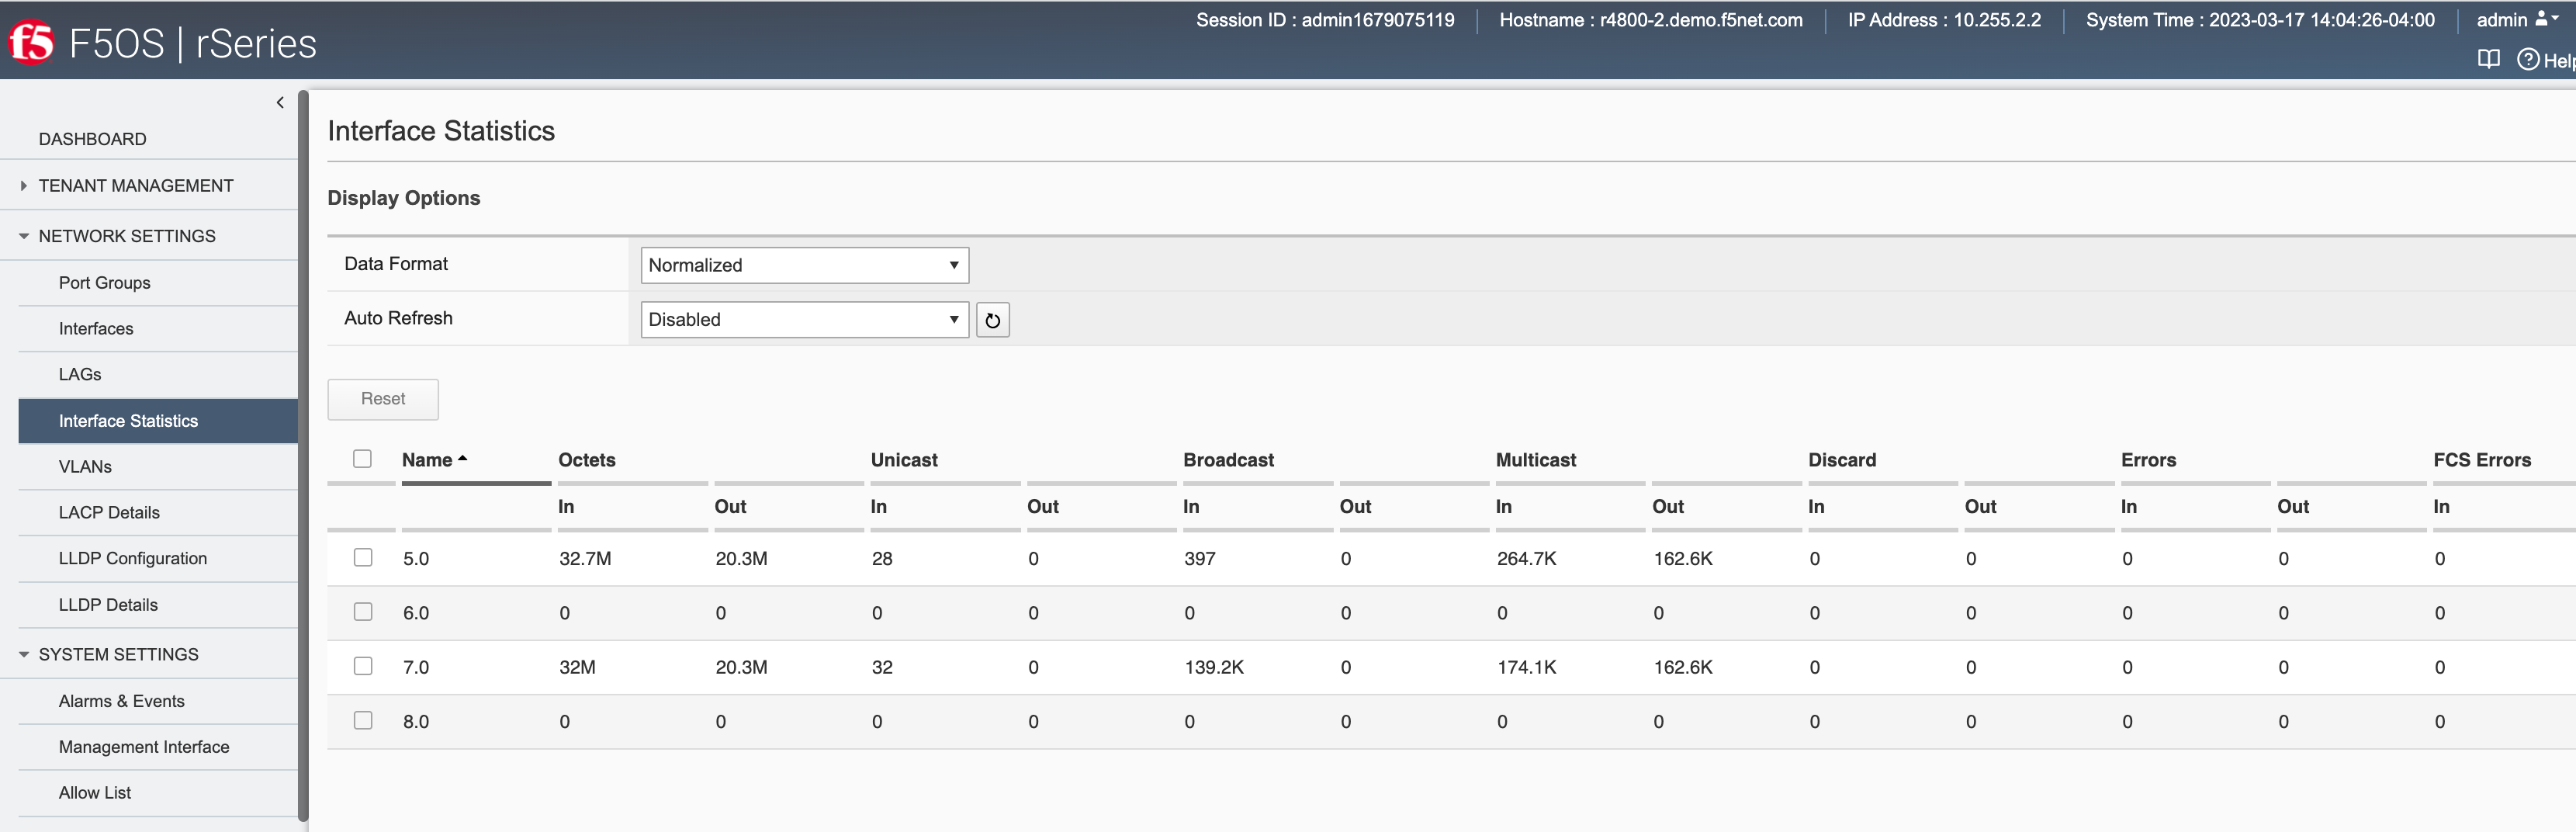Check the box for interface 6.0
This screenshot has height=832, width=2576.
tap(363, 612)
